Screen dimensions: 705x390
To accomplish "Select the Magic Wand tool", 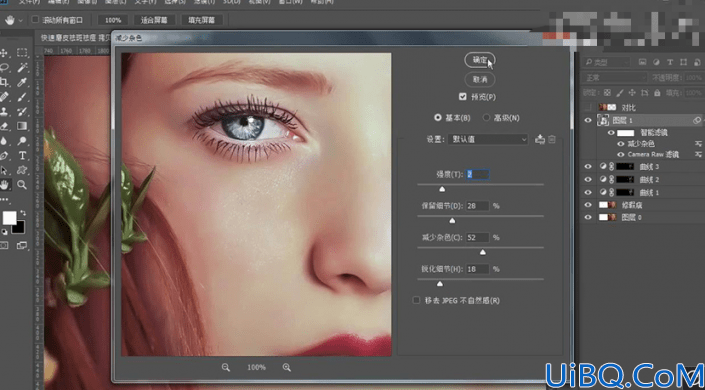I will 22,67.
